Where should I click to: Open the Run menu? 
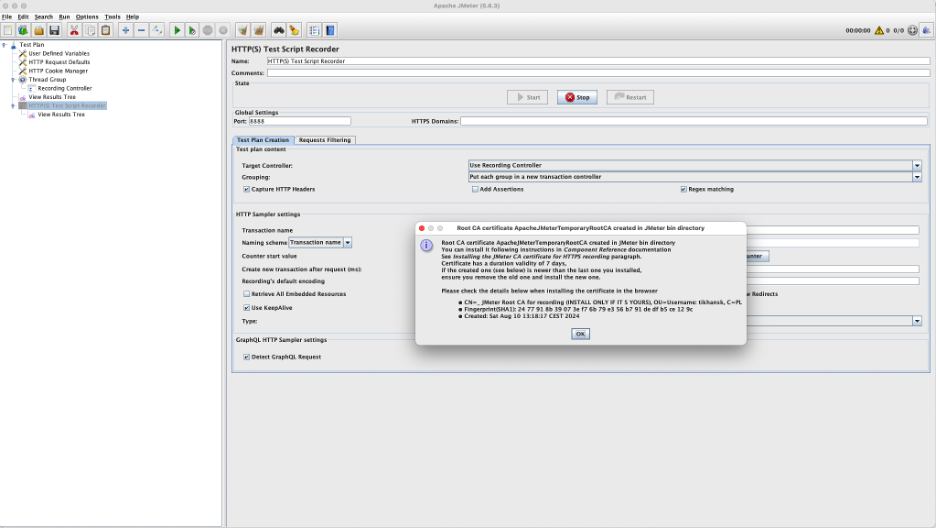point(64,17)
